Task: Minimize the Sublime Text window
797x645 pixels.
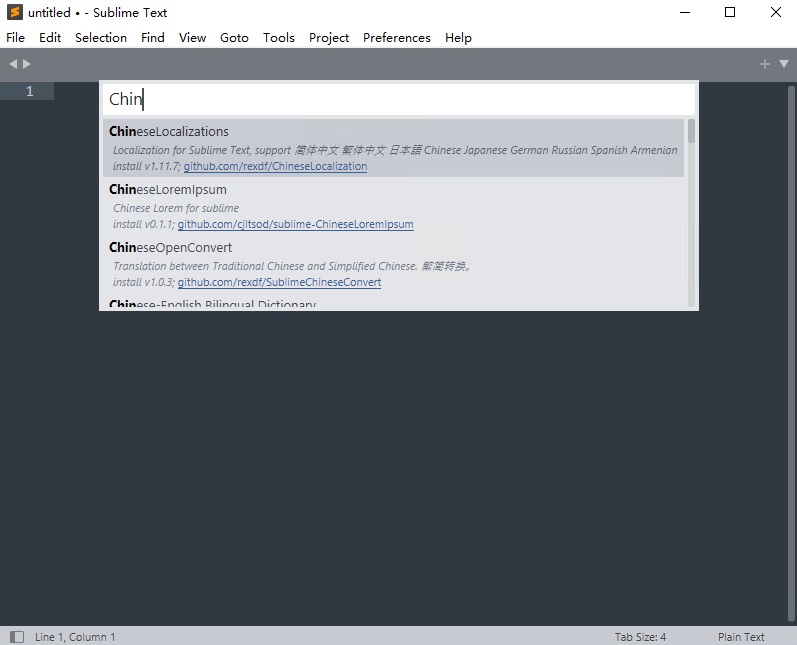Action: coord(685,12)
